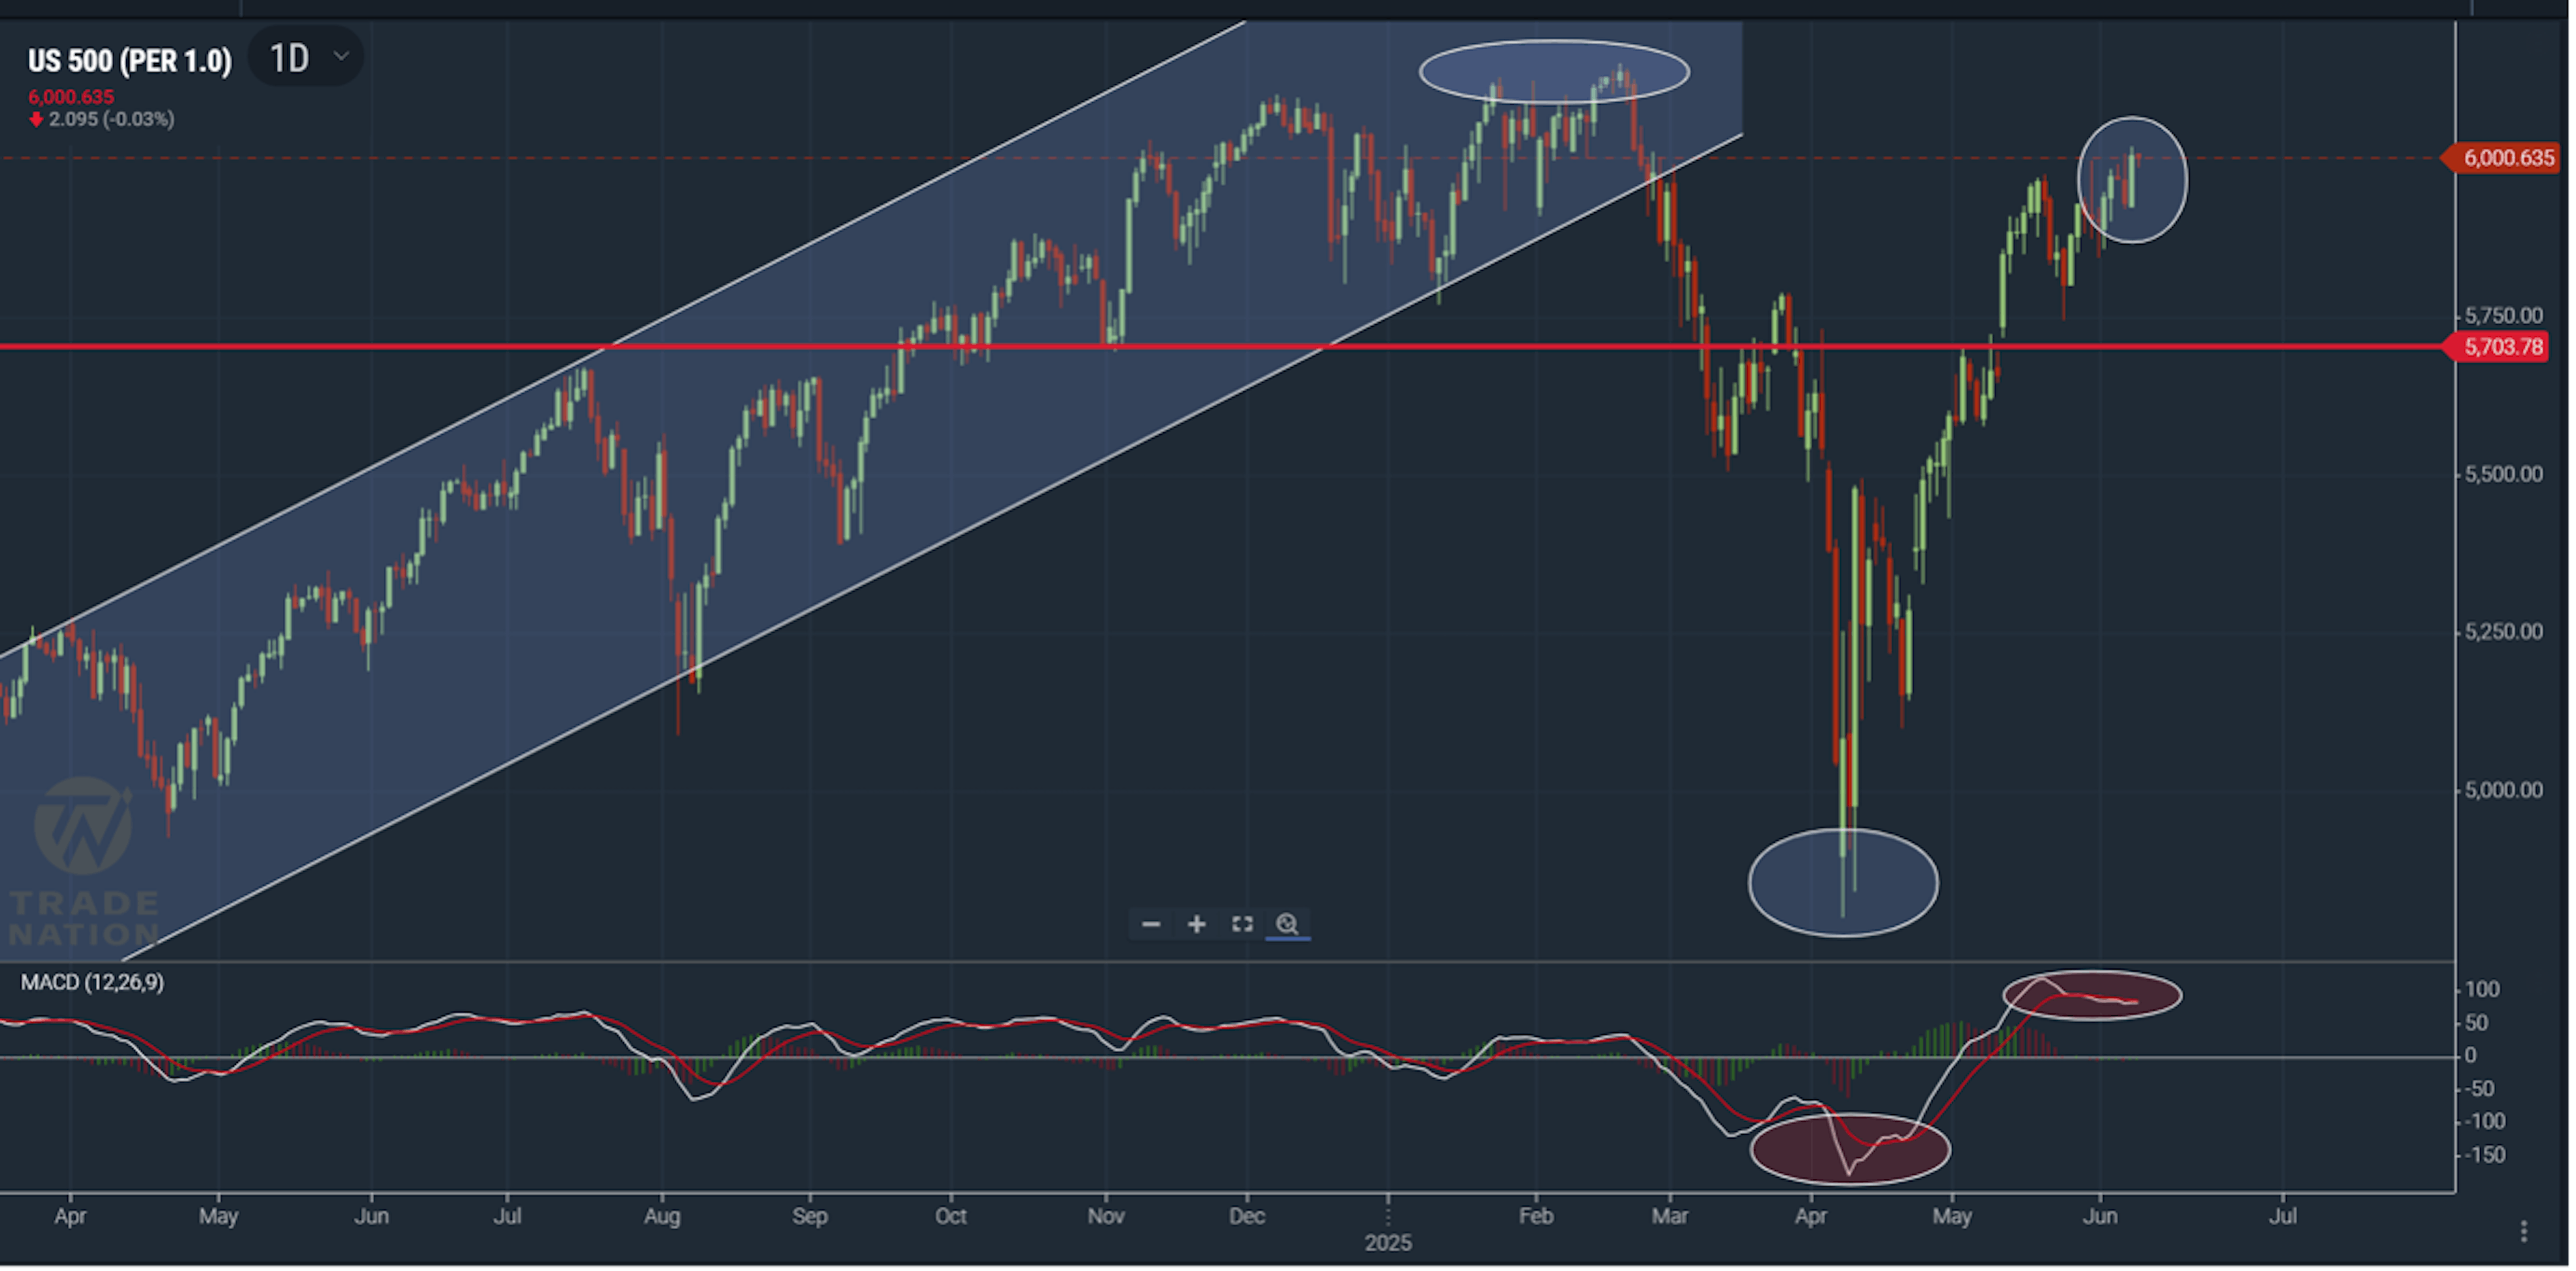Open the three-dot menu near time axis
The width and height of the screenshot is (2576, 1271).
point(2524,1232)
